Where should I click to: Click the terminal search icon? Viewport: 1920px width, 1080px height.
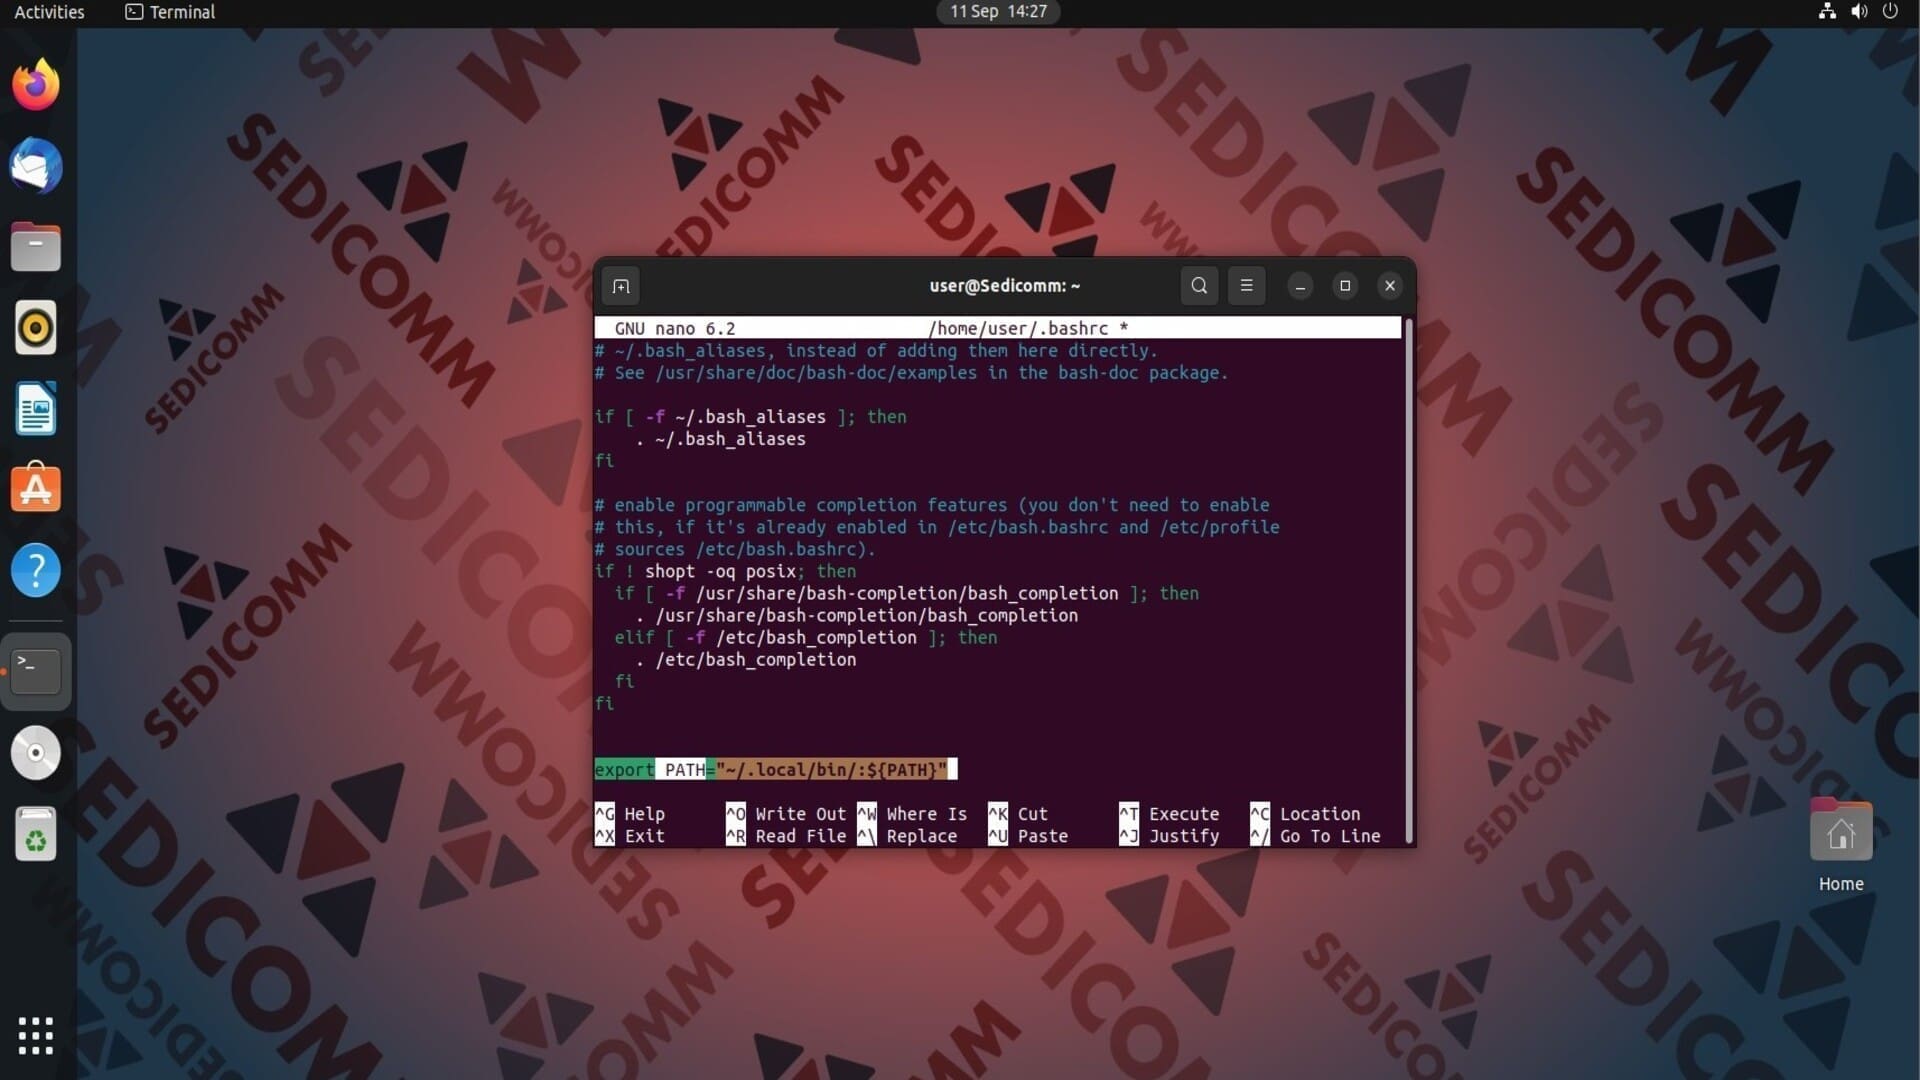click(1199, 286)
